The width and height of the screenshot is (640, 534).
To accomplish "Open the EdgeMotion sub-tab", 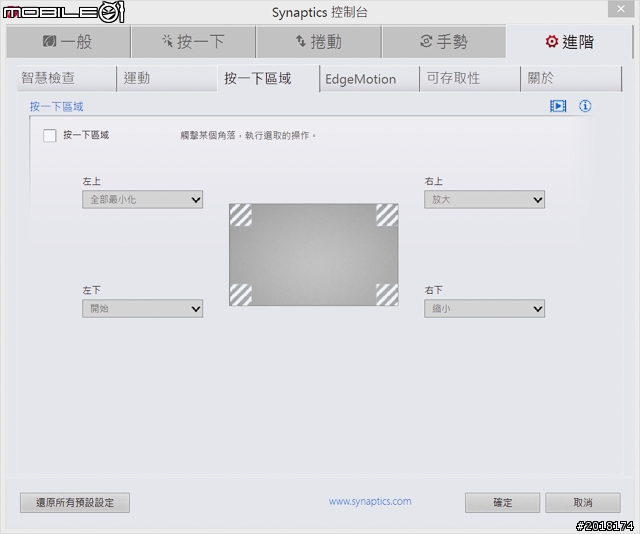I will (369, 78).
